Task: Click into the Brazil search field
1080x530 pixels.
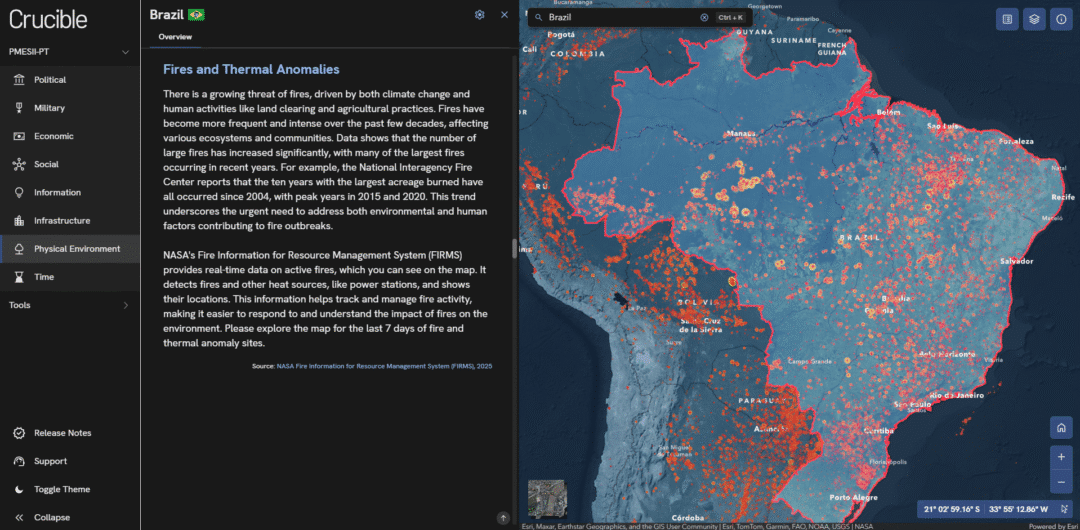Action: [620, 17]
